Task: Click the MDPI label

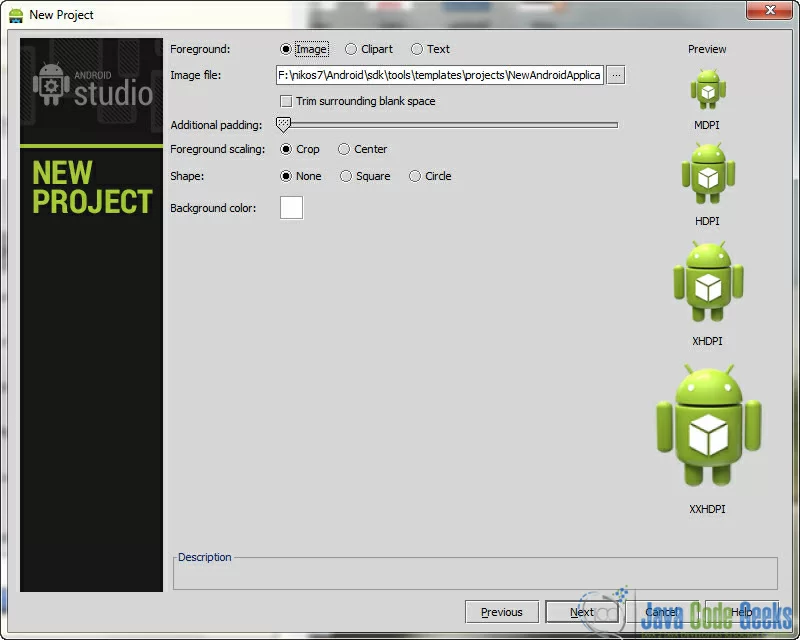Action: tap(707, 125)
